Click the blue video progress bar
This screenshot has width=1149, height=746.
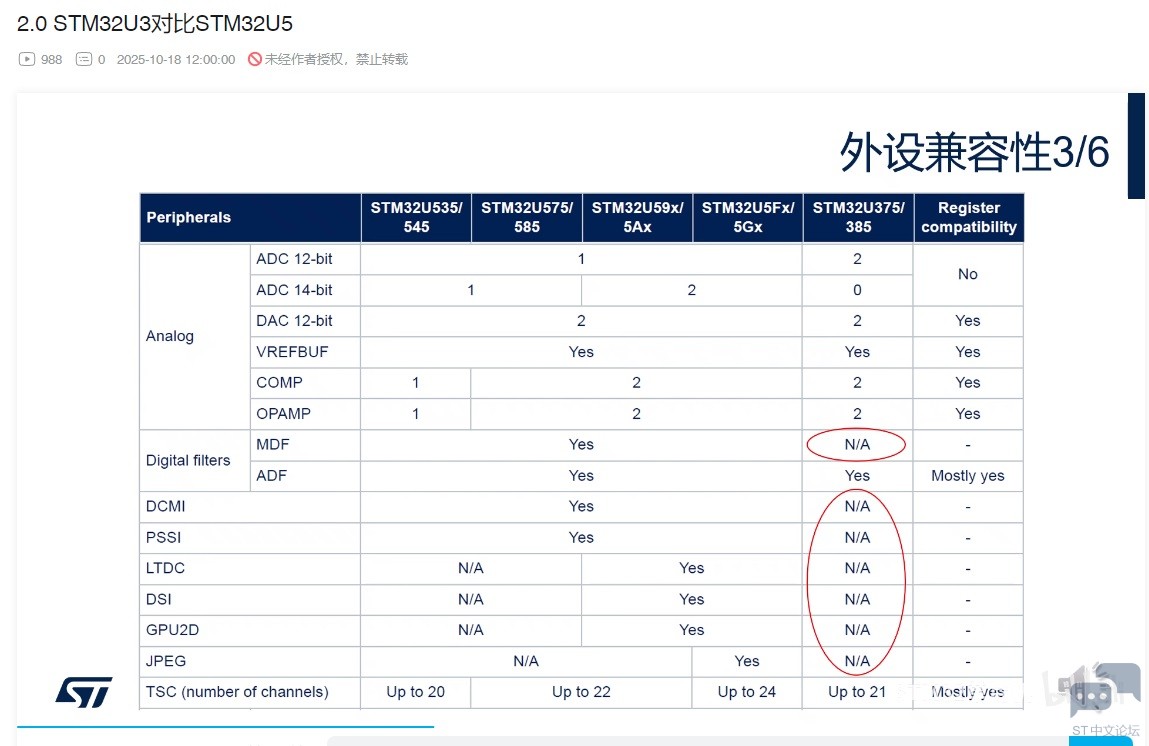pos(225,727)
